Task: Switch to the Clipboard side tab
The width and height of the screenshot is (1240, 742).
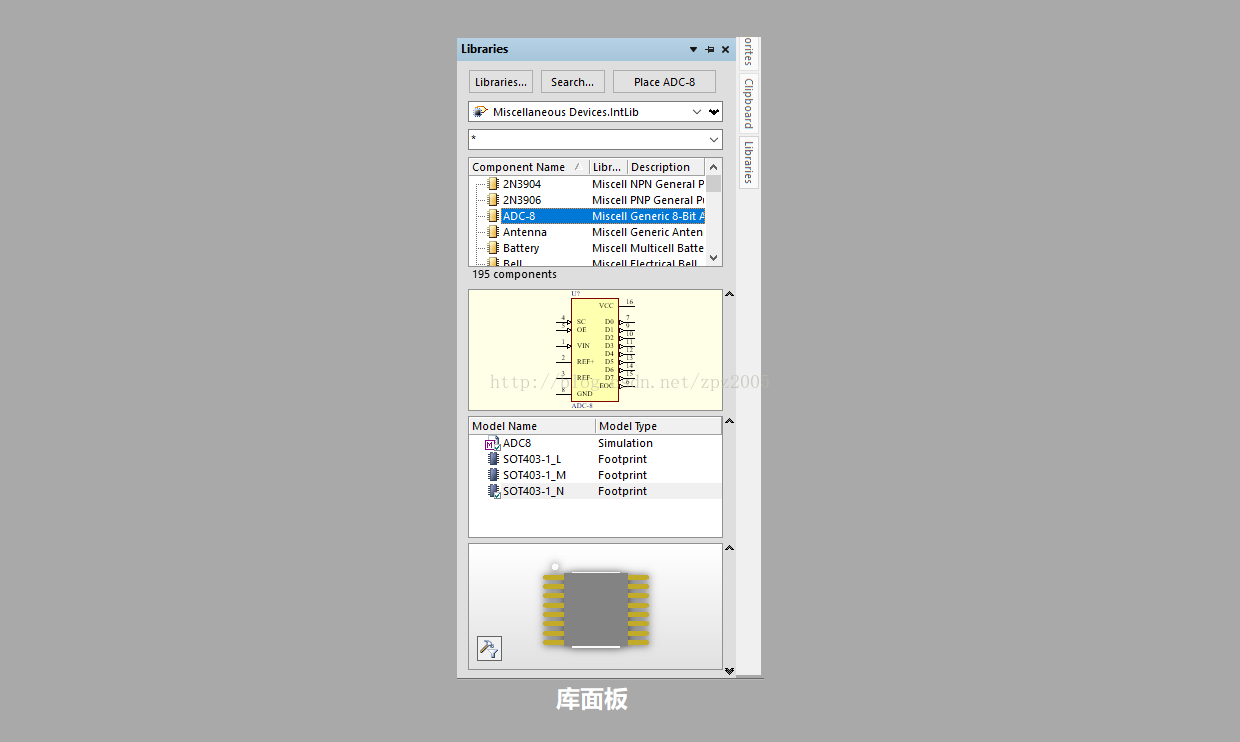Action: [748, 103]
